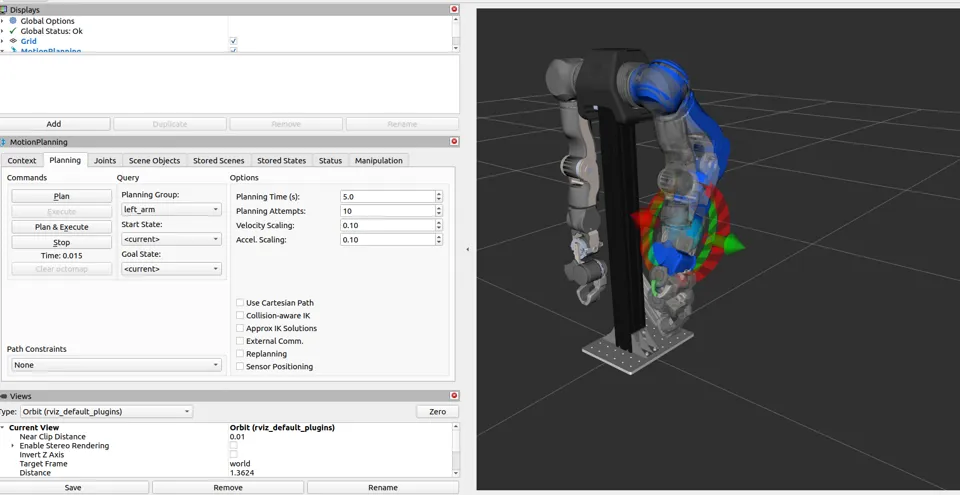Switch to the Joints tab
The height and width of the screenshot is (495, 960).
(x=105, y=161)
